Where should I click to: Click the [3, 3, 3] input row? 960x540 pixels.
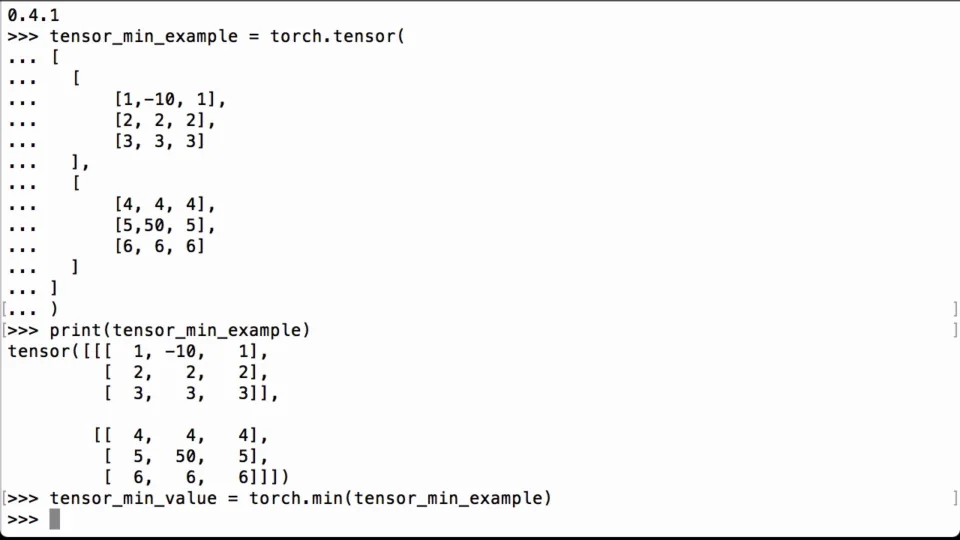coord(159,141)
